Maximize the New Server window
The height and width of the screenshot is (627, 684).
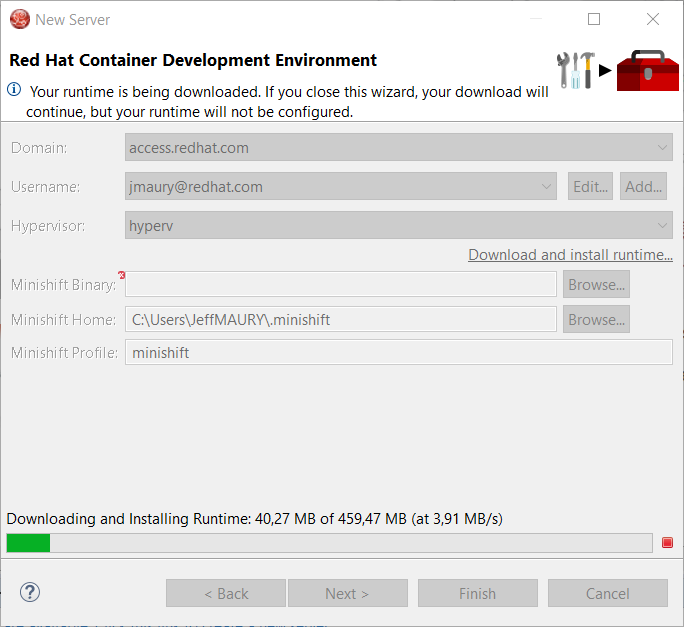pos(594,19)
